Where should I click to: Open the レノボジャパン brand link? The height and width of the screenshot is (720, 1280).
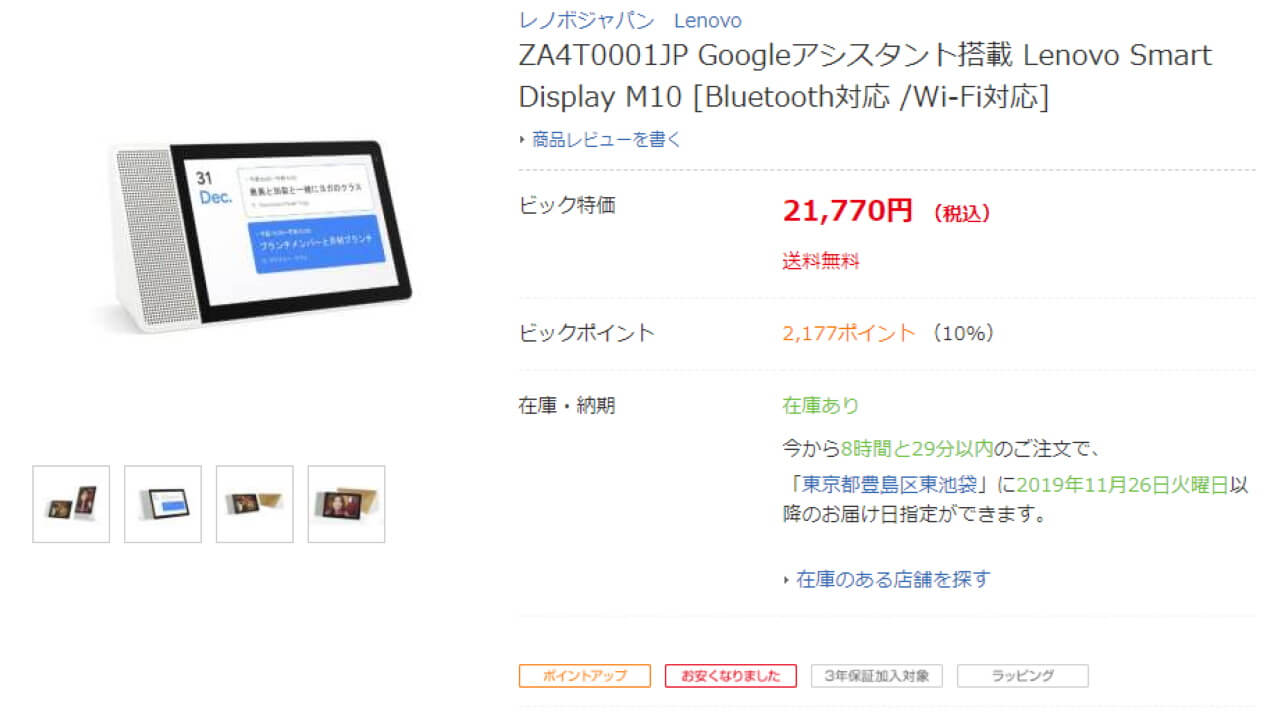tap(586, 20)
